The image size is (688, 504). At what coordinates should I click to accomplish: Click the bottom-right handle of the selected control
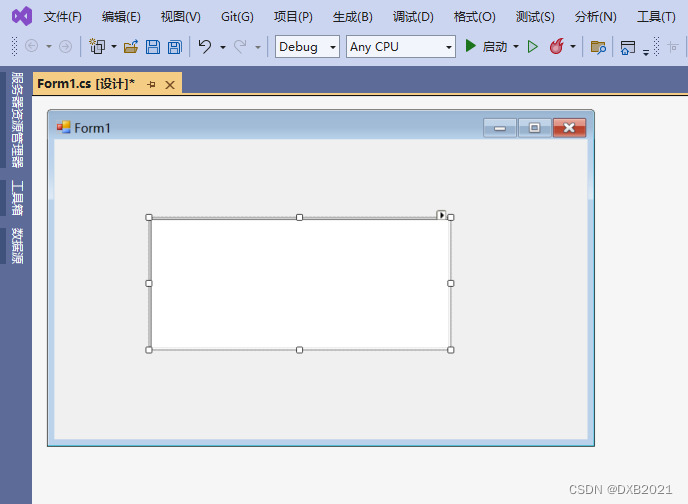click(x=451, y=350)
